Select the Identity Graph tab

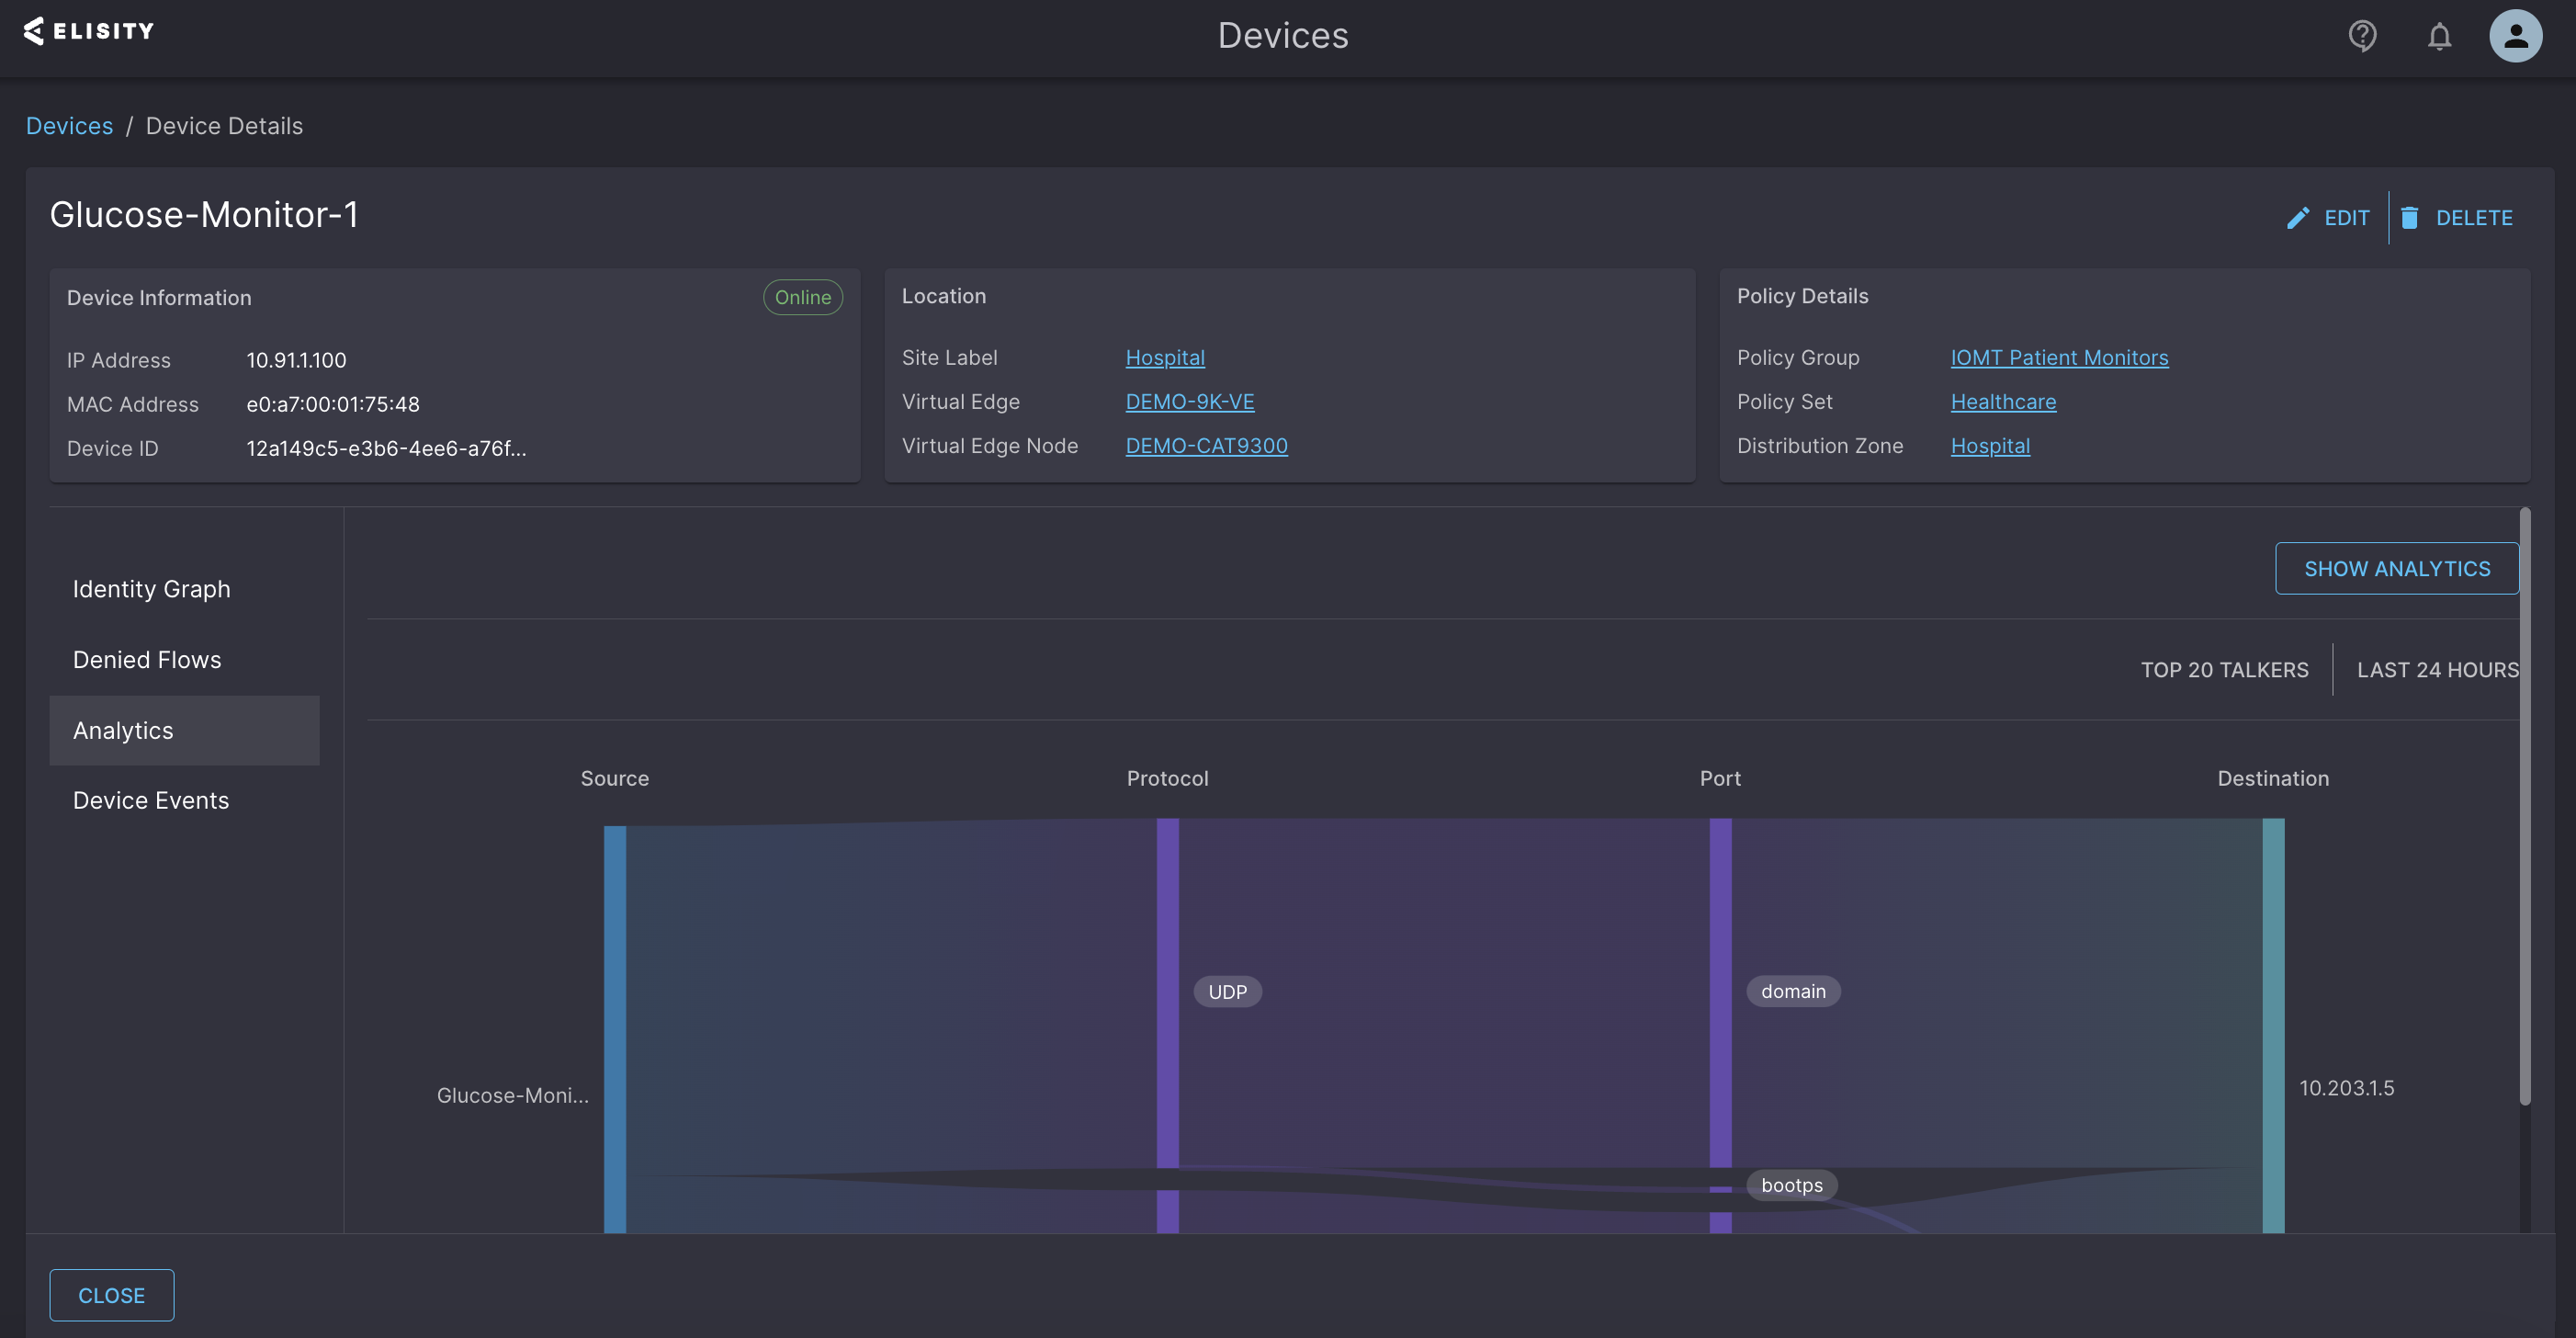(x=152, y=589)
